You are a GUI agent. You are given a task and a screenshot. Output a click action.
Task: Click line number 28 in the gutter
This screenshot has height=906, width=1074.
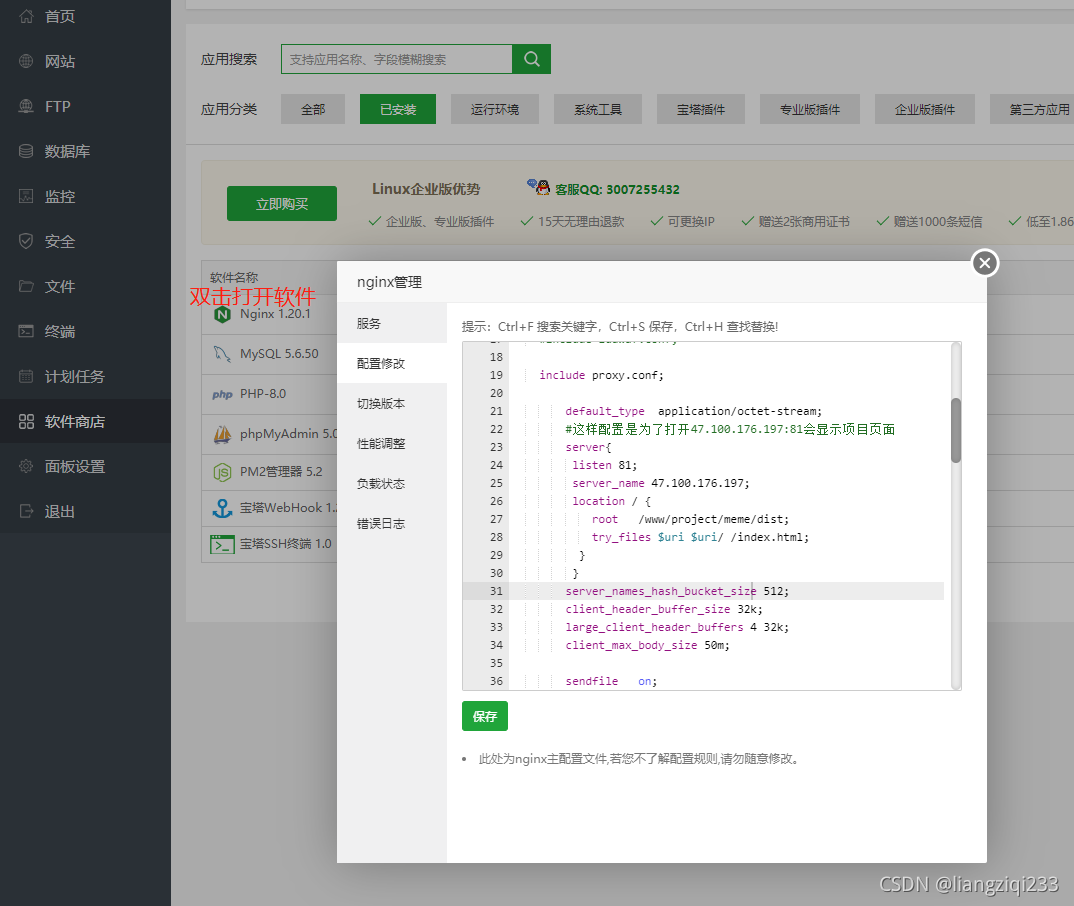[x=496, y=537]
